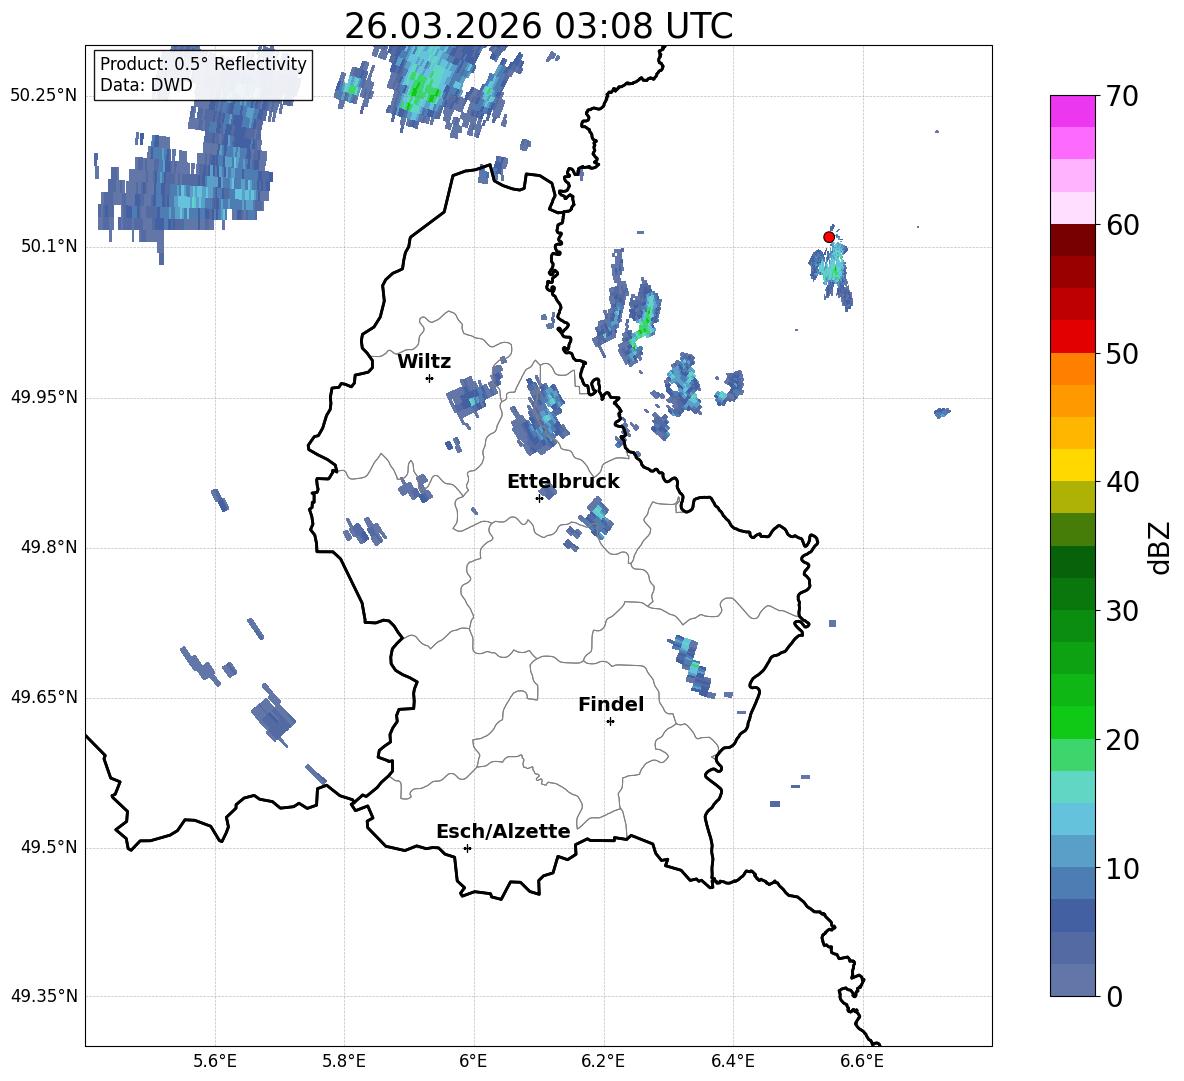Select the Ettelbruck city label
This screenshot has width=1184, height=1081.
[563, 482]
